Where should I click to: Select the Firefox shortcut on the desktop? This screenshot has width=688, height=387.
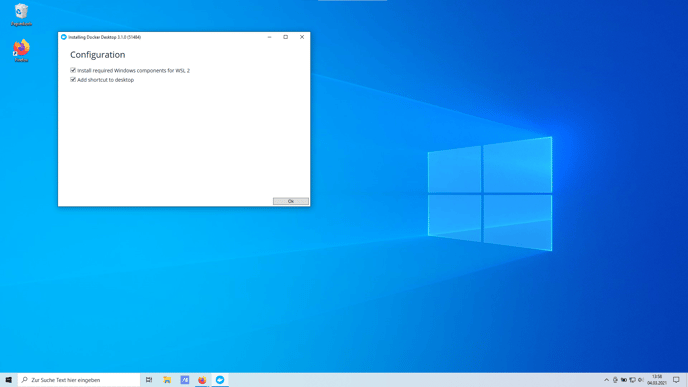tap(21, 50)
